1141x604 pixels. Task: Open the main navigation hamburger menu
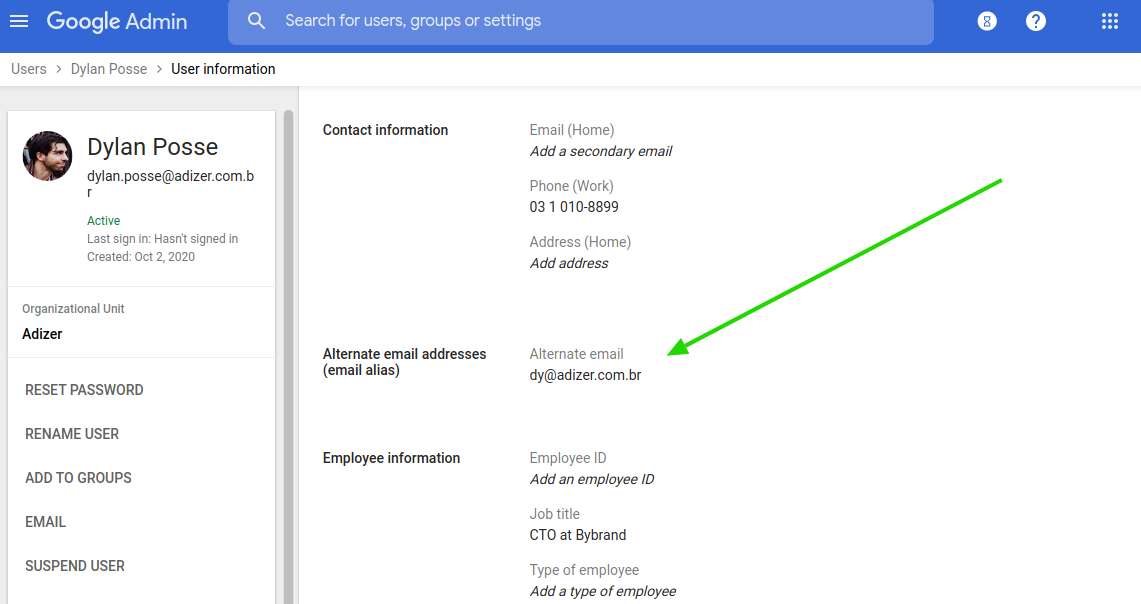[19, 21]
